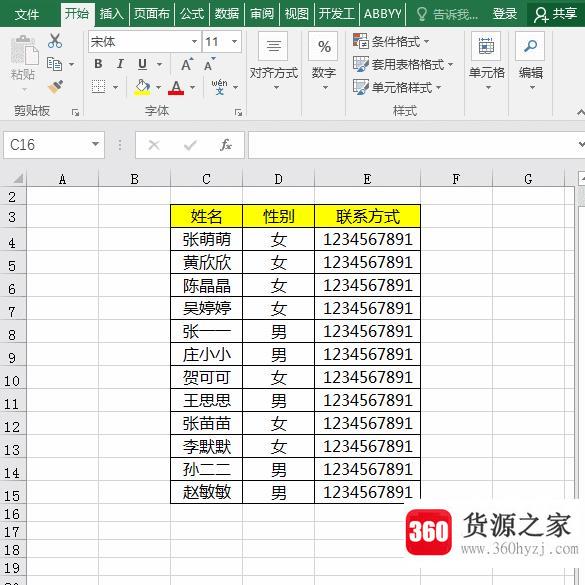Screen dimensions: 585x585
Task: Toggle Bold formatting
Action: point(98,64)
